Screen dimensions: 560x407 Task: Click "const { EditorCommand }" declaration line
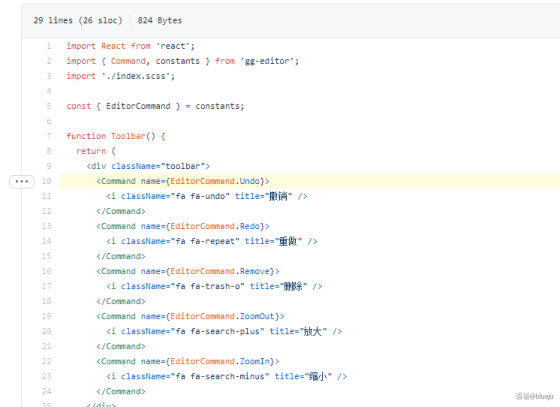(x=155, y=106)
